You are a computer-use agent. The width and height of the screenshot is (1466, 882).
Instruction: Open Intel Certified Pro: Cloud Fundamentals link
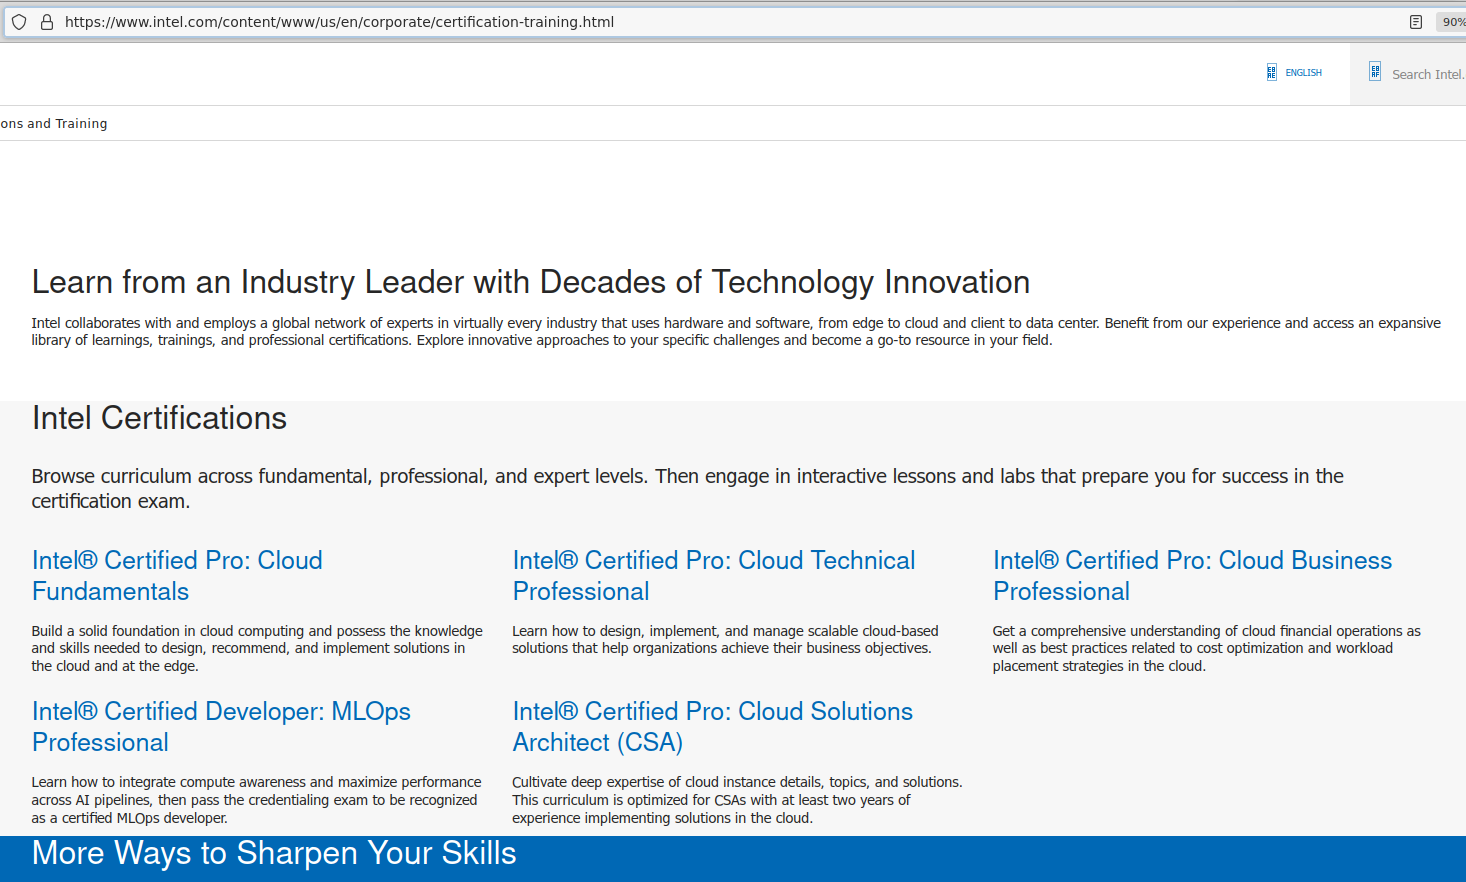[x=177, y=575]
